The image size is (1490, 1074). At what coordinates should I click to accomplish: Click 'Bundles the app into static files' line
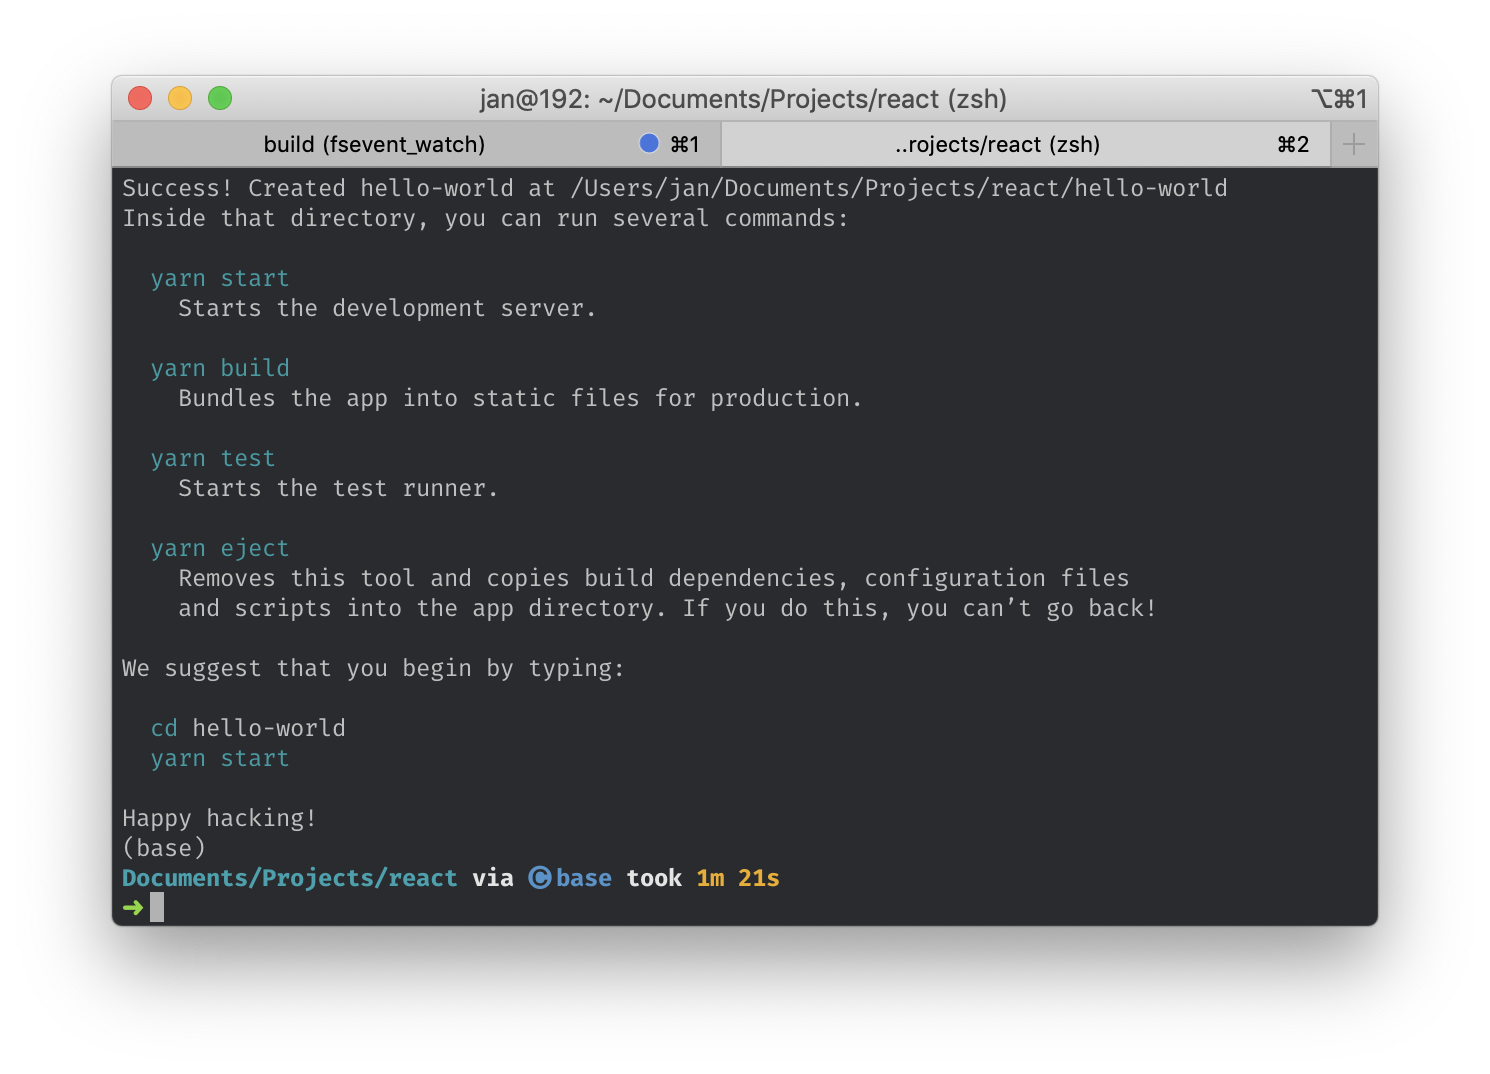click(x=520, y=398)
